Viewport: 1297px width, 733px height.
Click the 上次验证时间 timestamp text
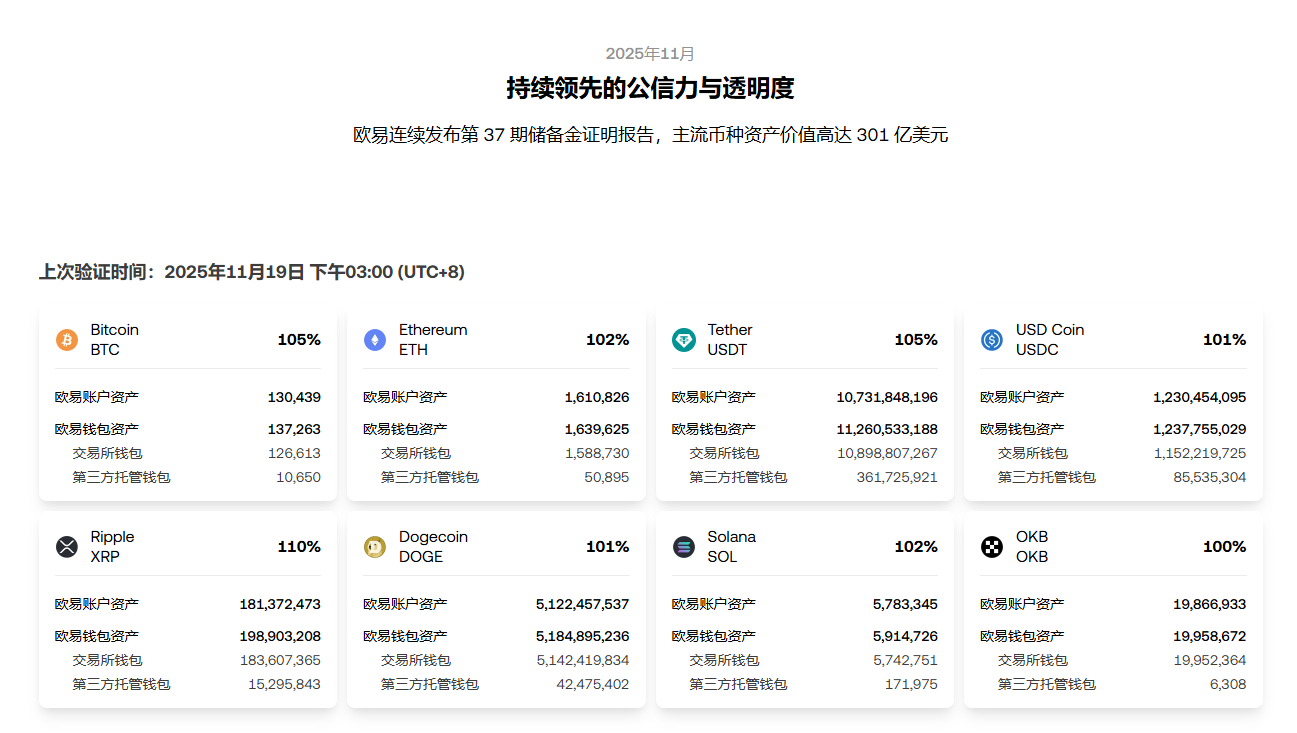252,272
